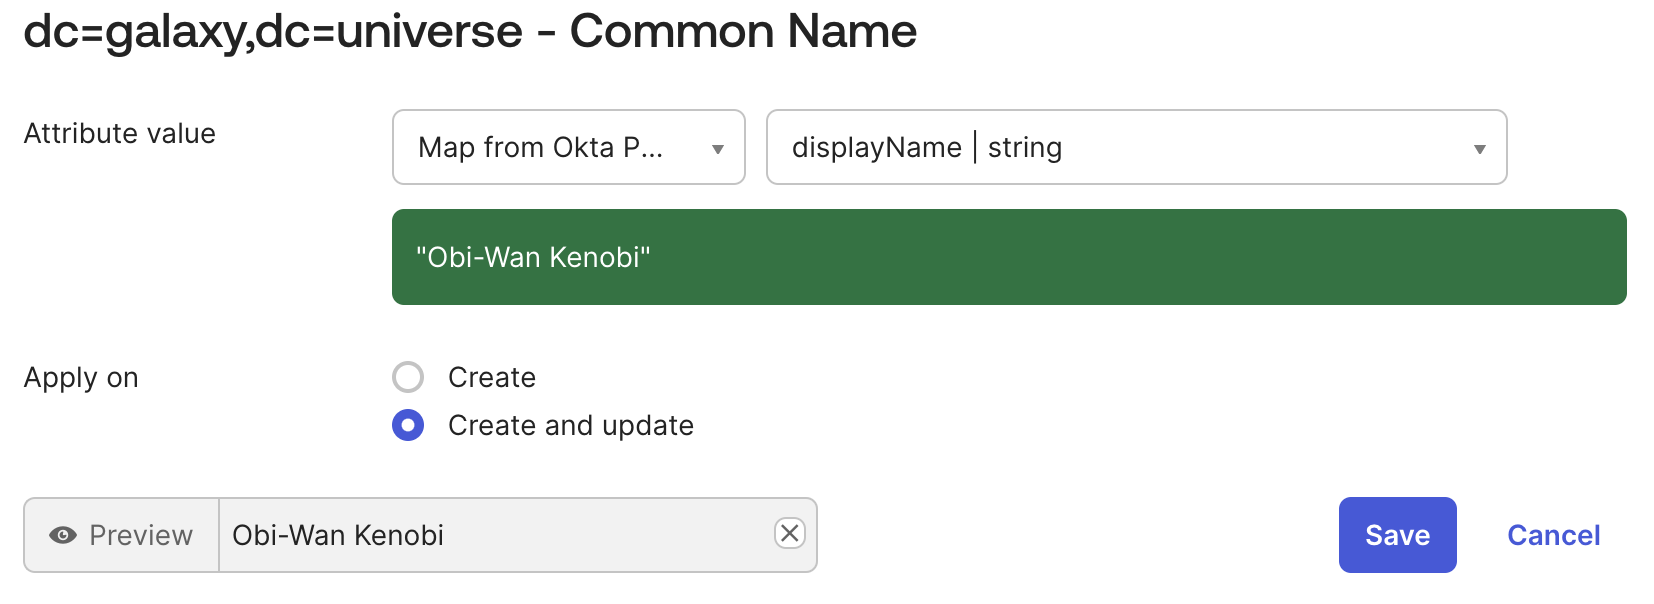Click the "Attribute value" label
1654x604 pixels.
pos(119,133)
